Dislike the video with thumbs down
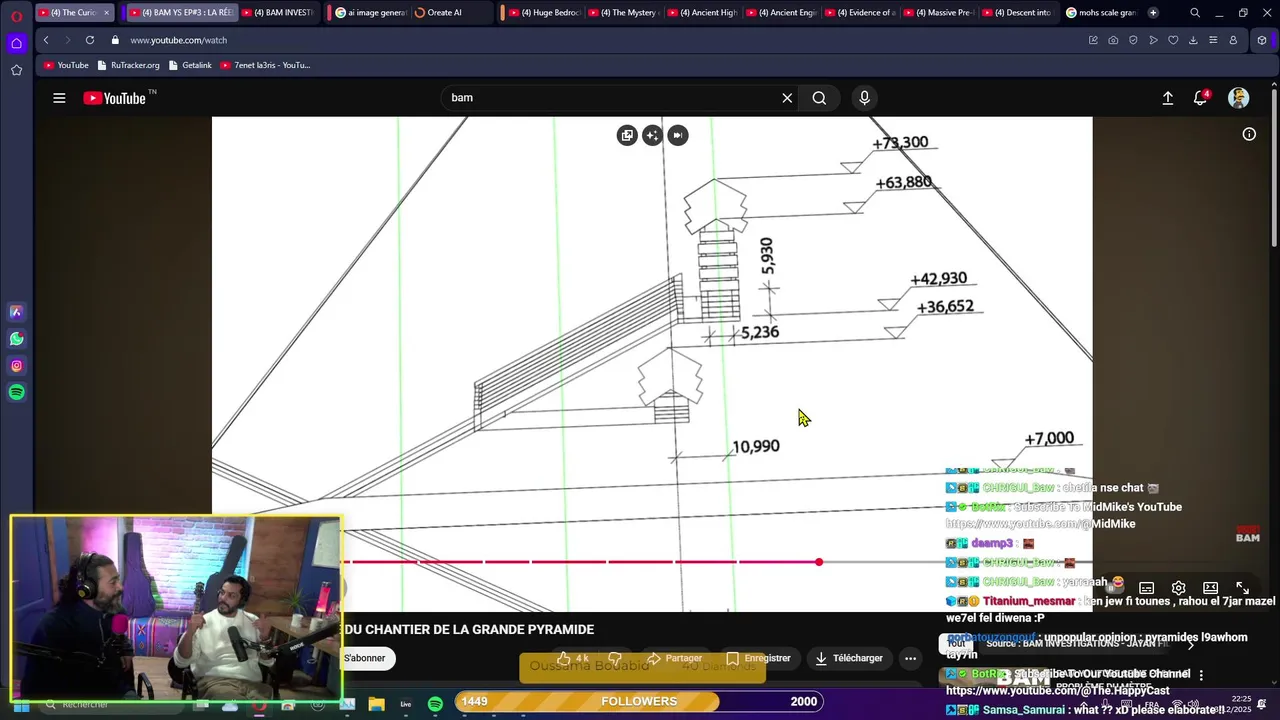Image resolution: width=1280 pixels, height=720 pixels. point(615,658)
